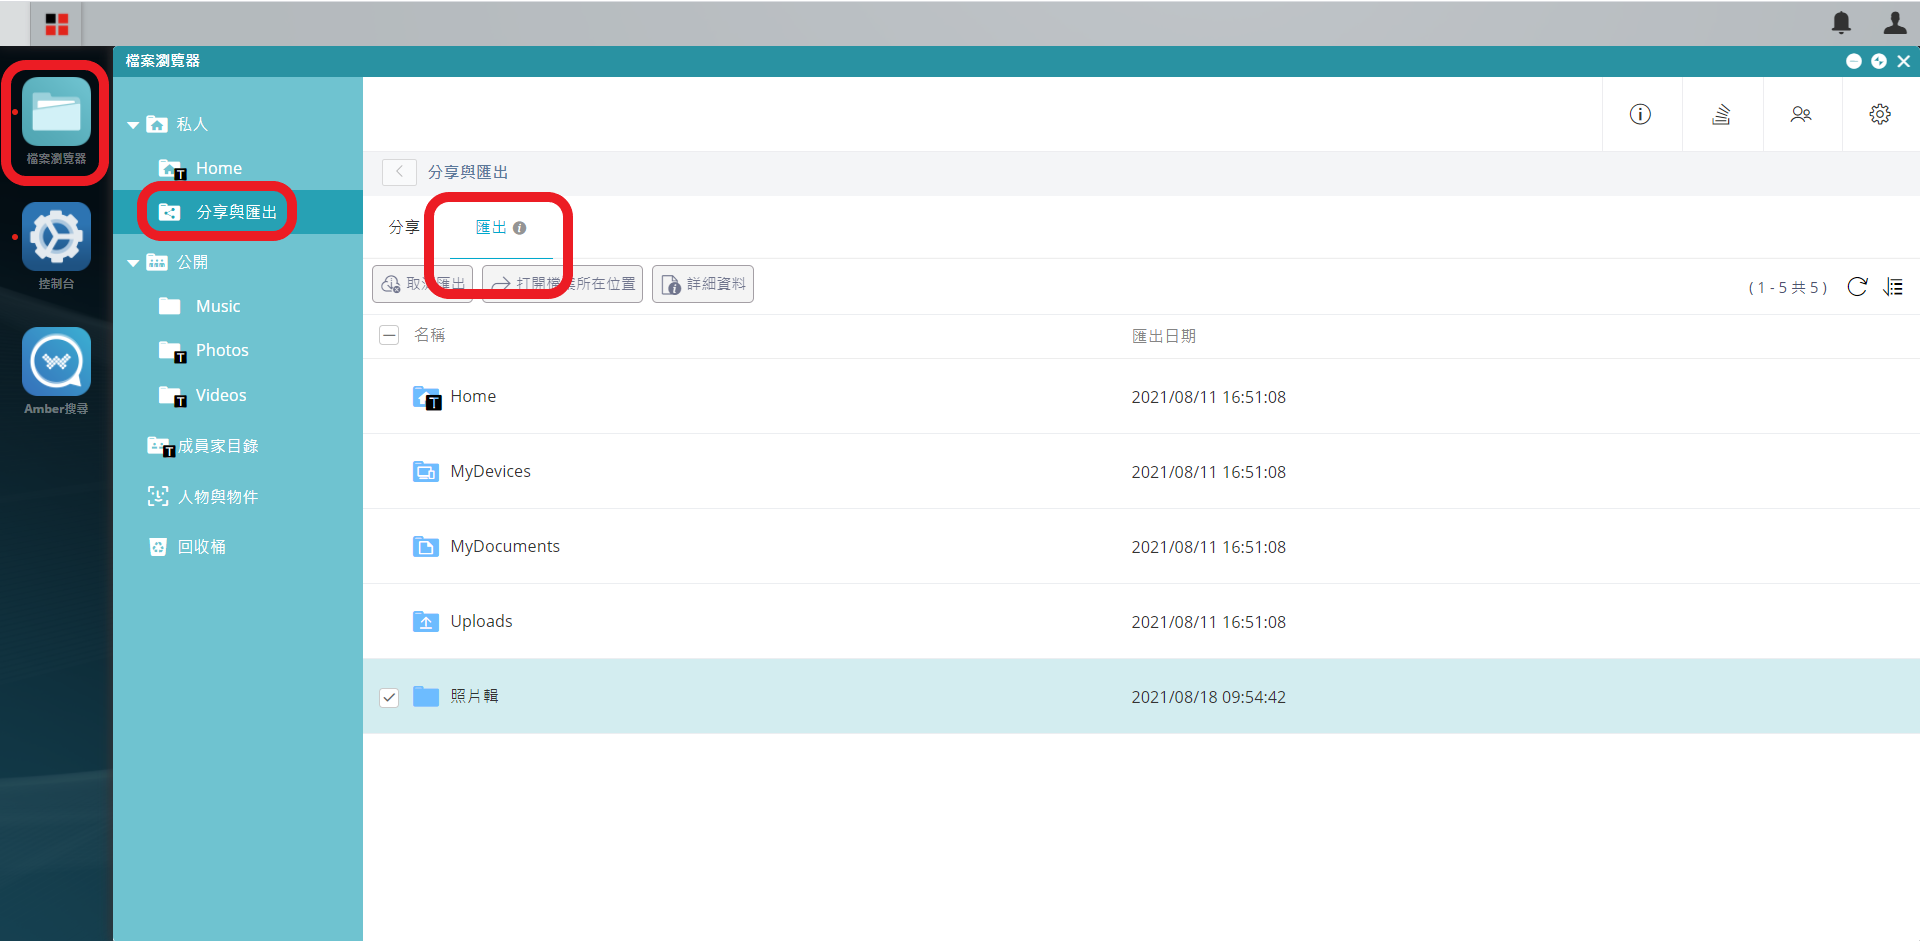1920x941 pixels.
Task: Select the Home row name text
Action: click(473, 396)
